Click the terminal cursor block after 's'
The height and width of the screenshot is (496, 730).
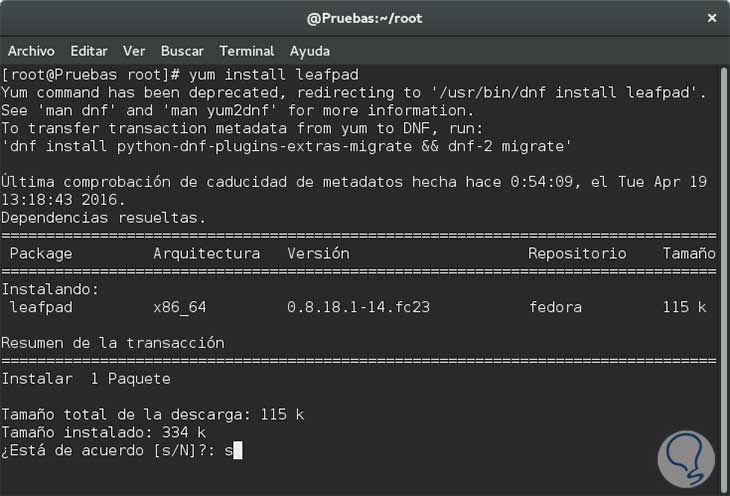tap(237, 451)
